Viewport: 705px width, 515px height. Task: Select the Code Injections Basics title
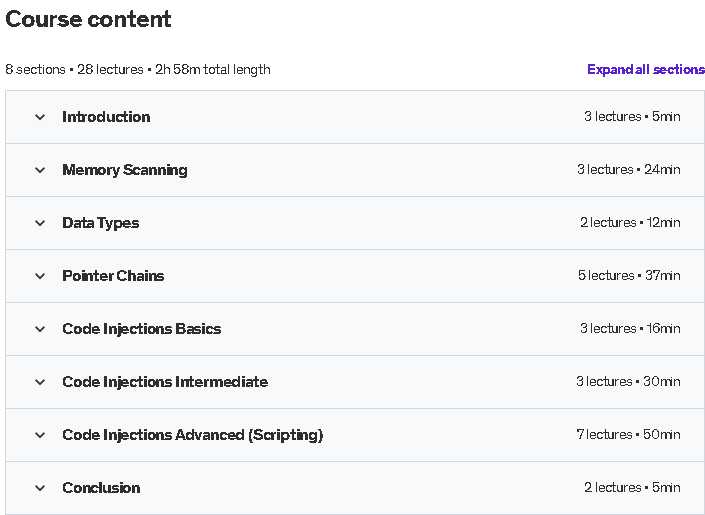point(142,329)
